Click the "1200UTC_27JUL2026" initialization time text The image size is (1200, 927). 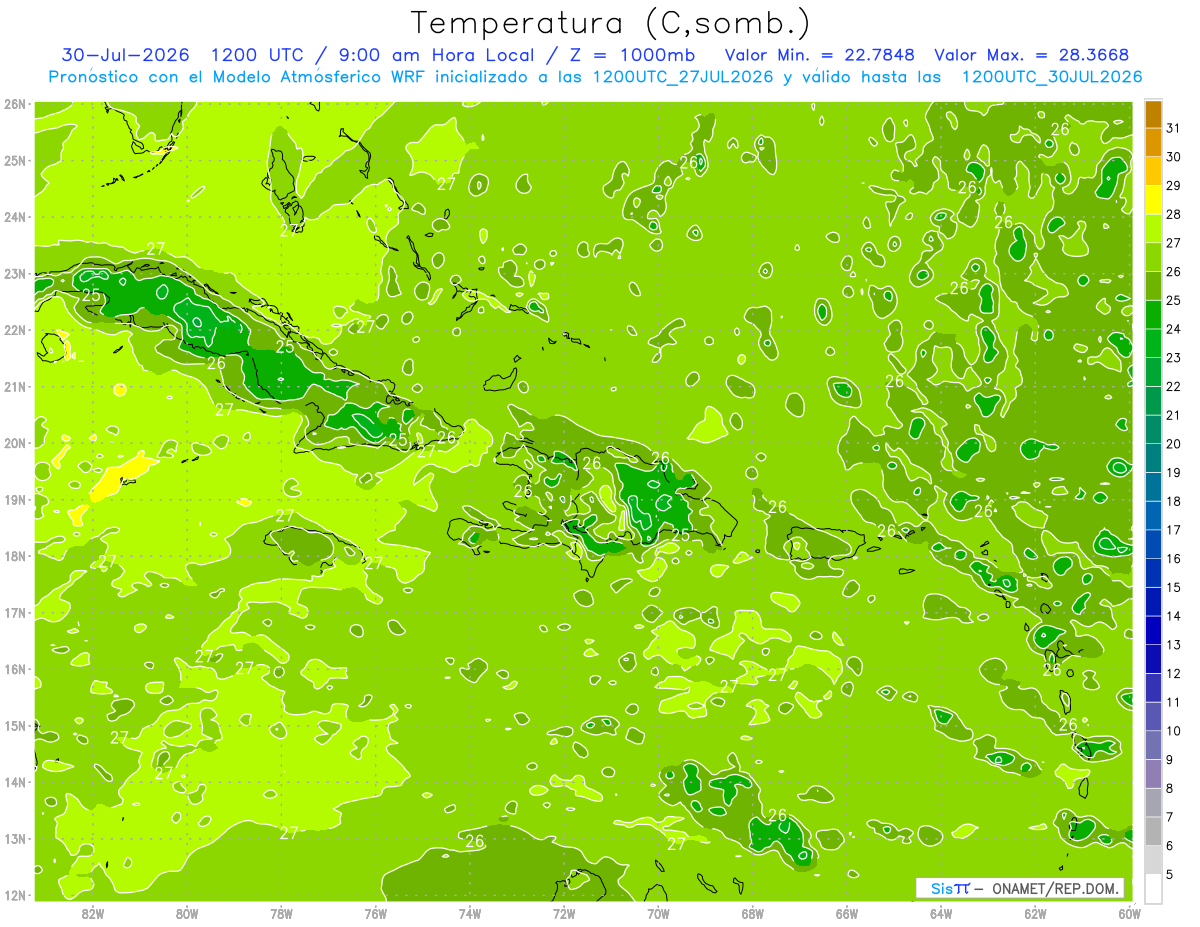(x=683, y=77)
